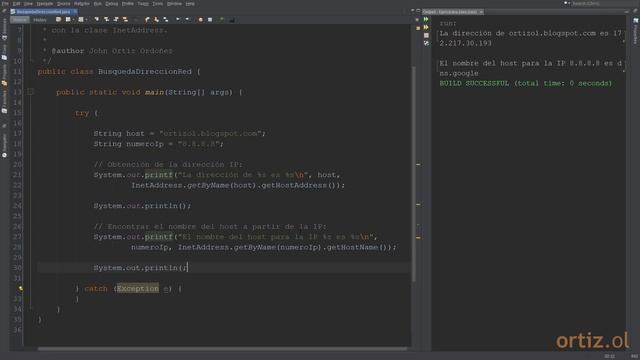This screenshot has width=640, height=360.
Task: Open the Tools menu
Action: [158, 4]
